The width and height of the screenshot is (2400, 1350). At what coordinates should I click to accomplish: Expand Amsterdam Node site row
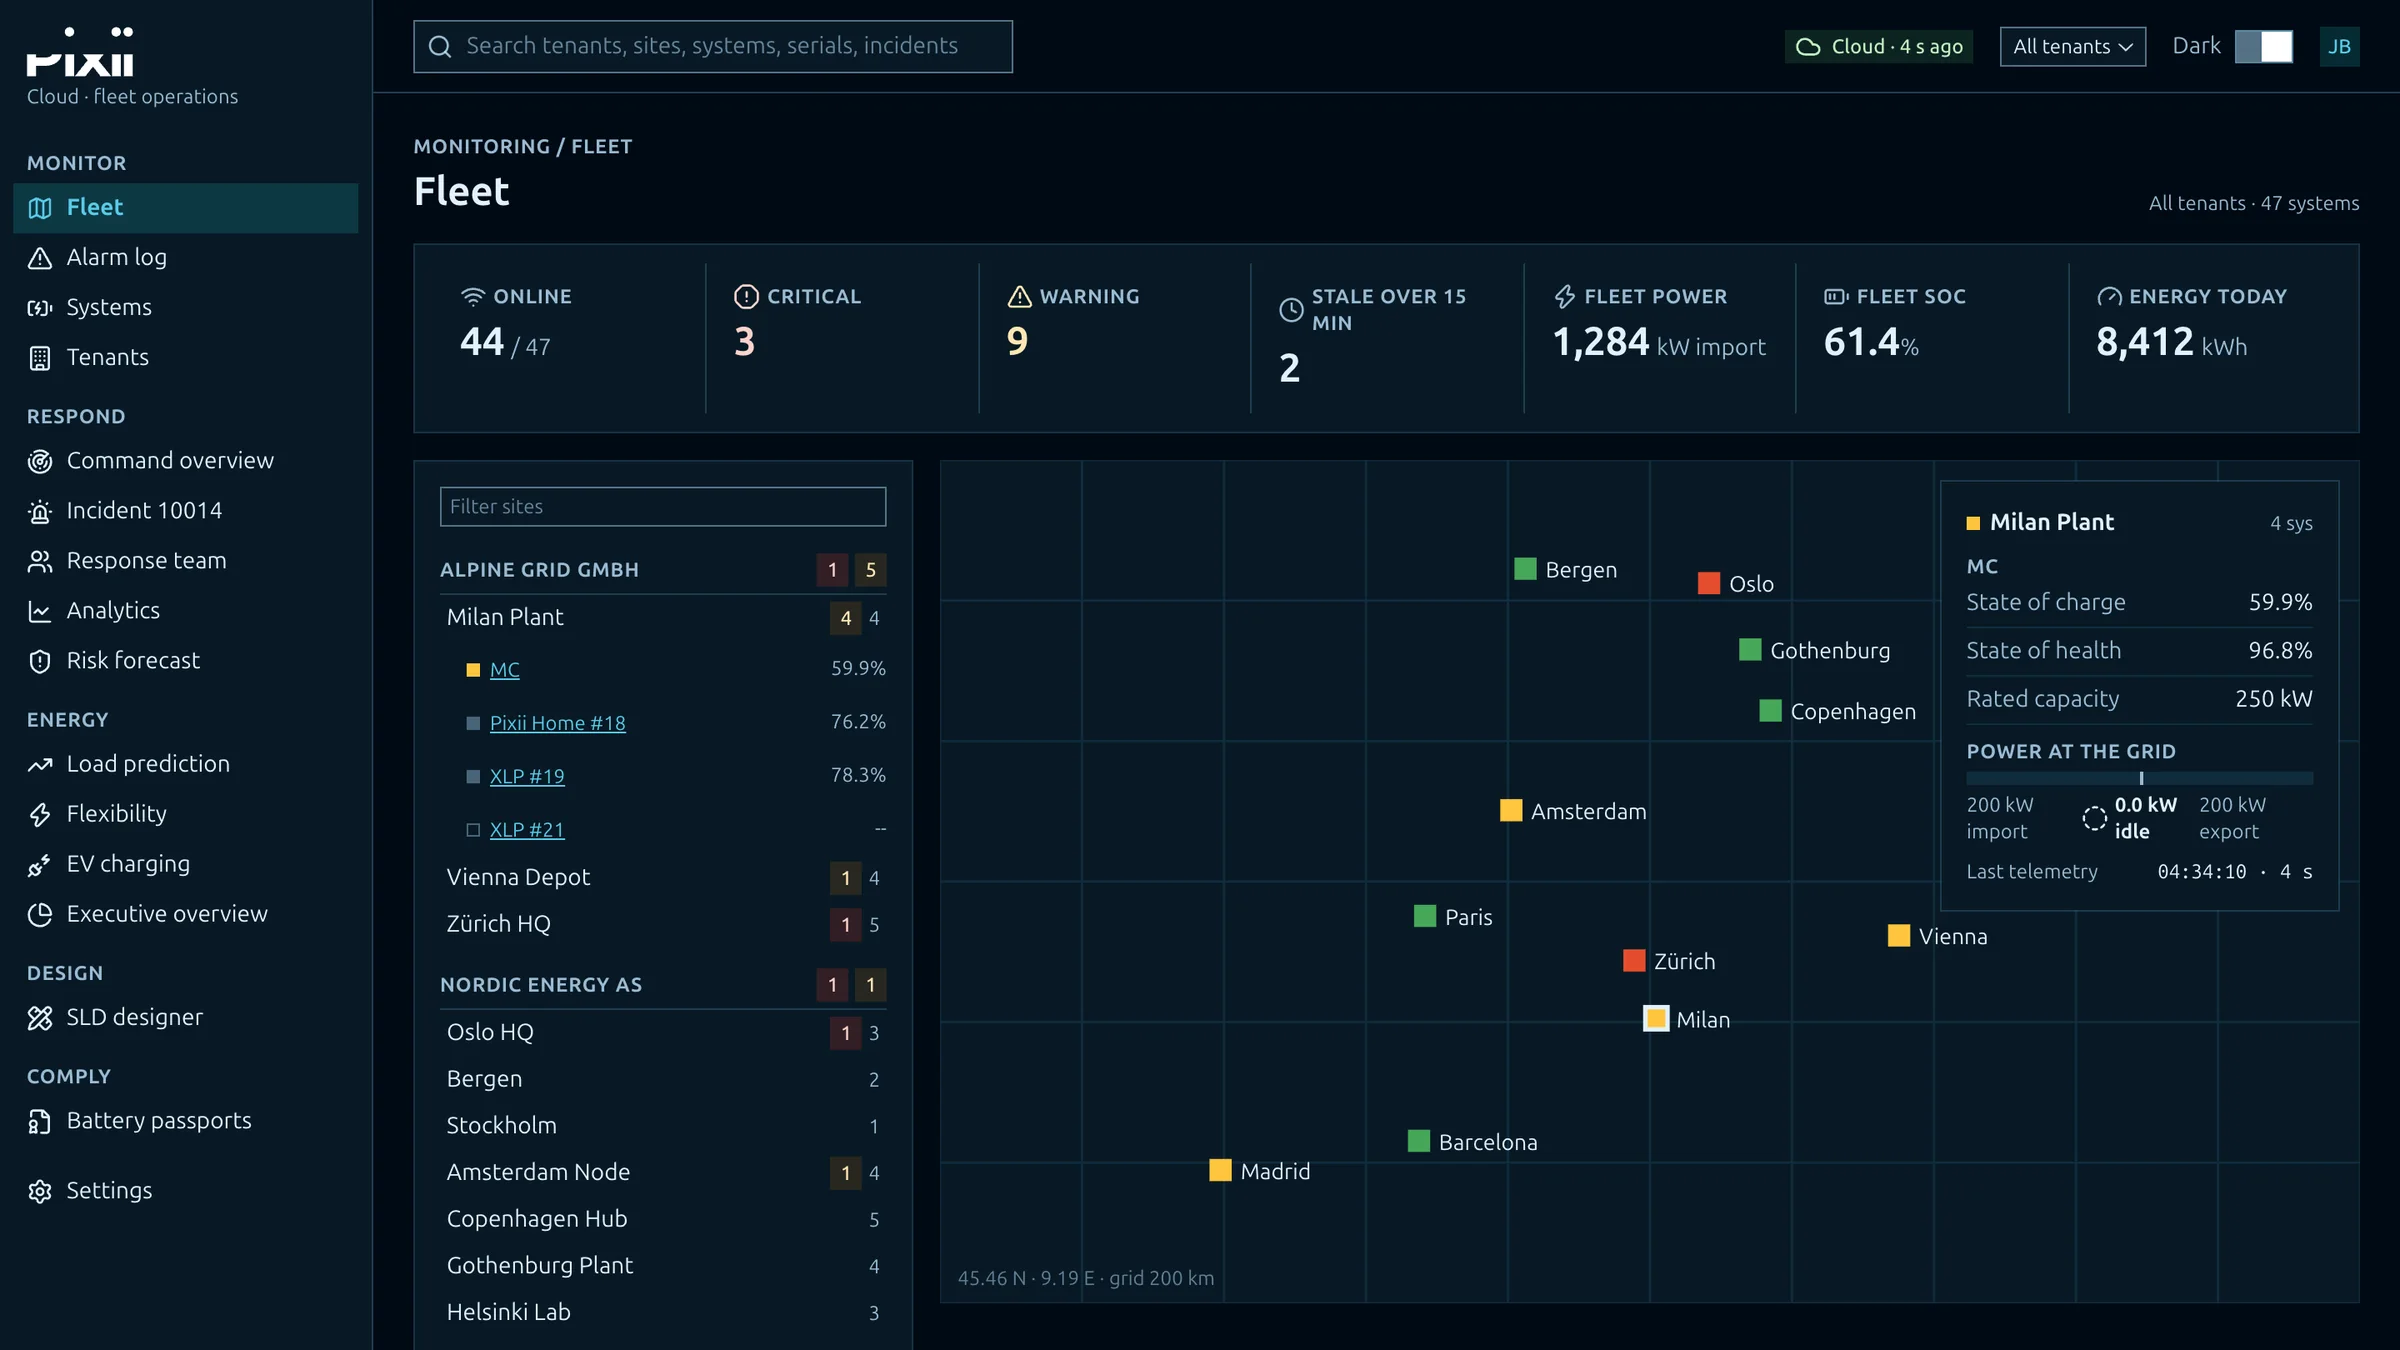coord(663,1172)
